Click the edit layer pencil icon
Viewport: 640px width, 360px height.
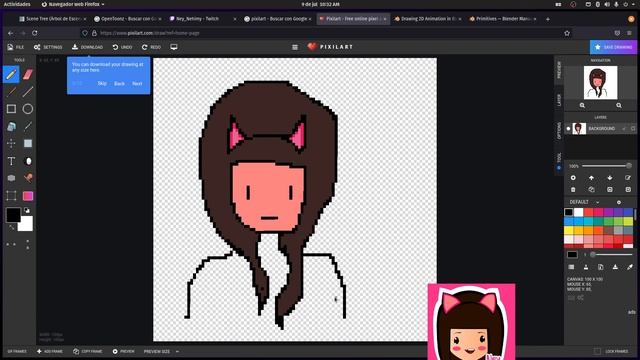[628, 178]
